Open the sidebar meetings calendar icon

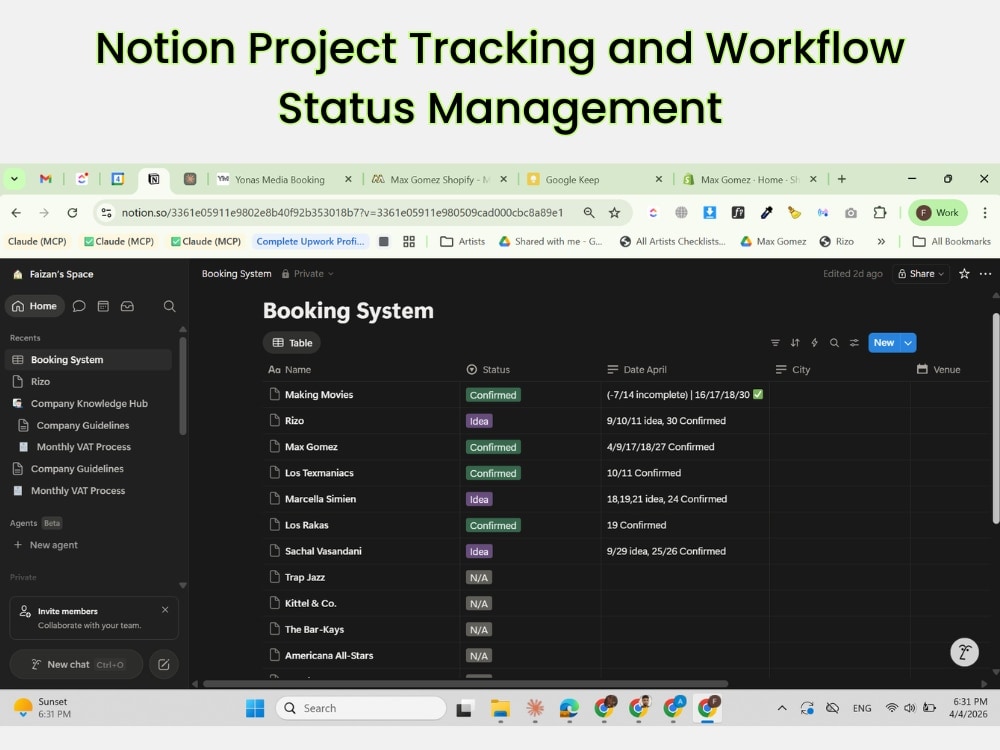point(103,306)
